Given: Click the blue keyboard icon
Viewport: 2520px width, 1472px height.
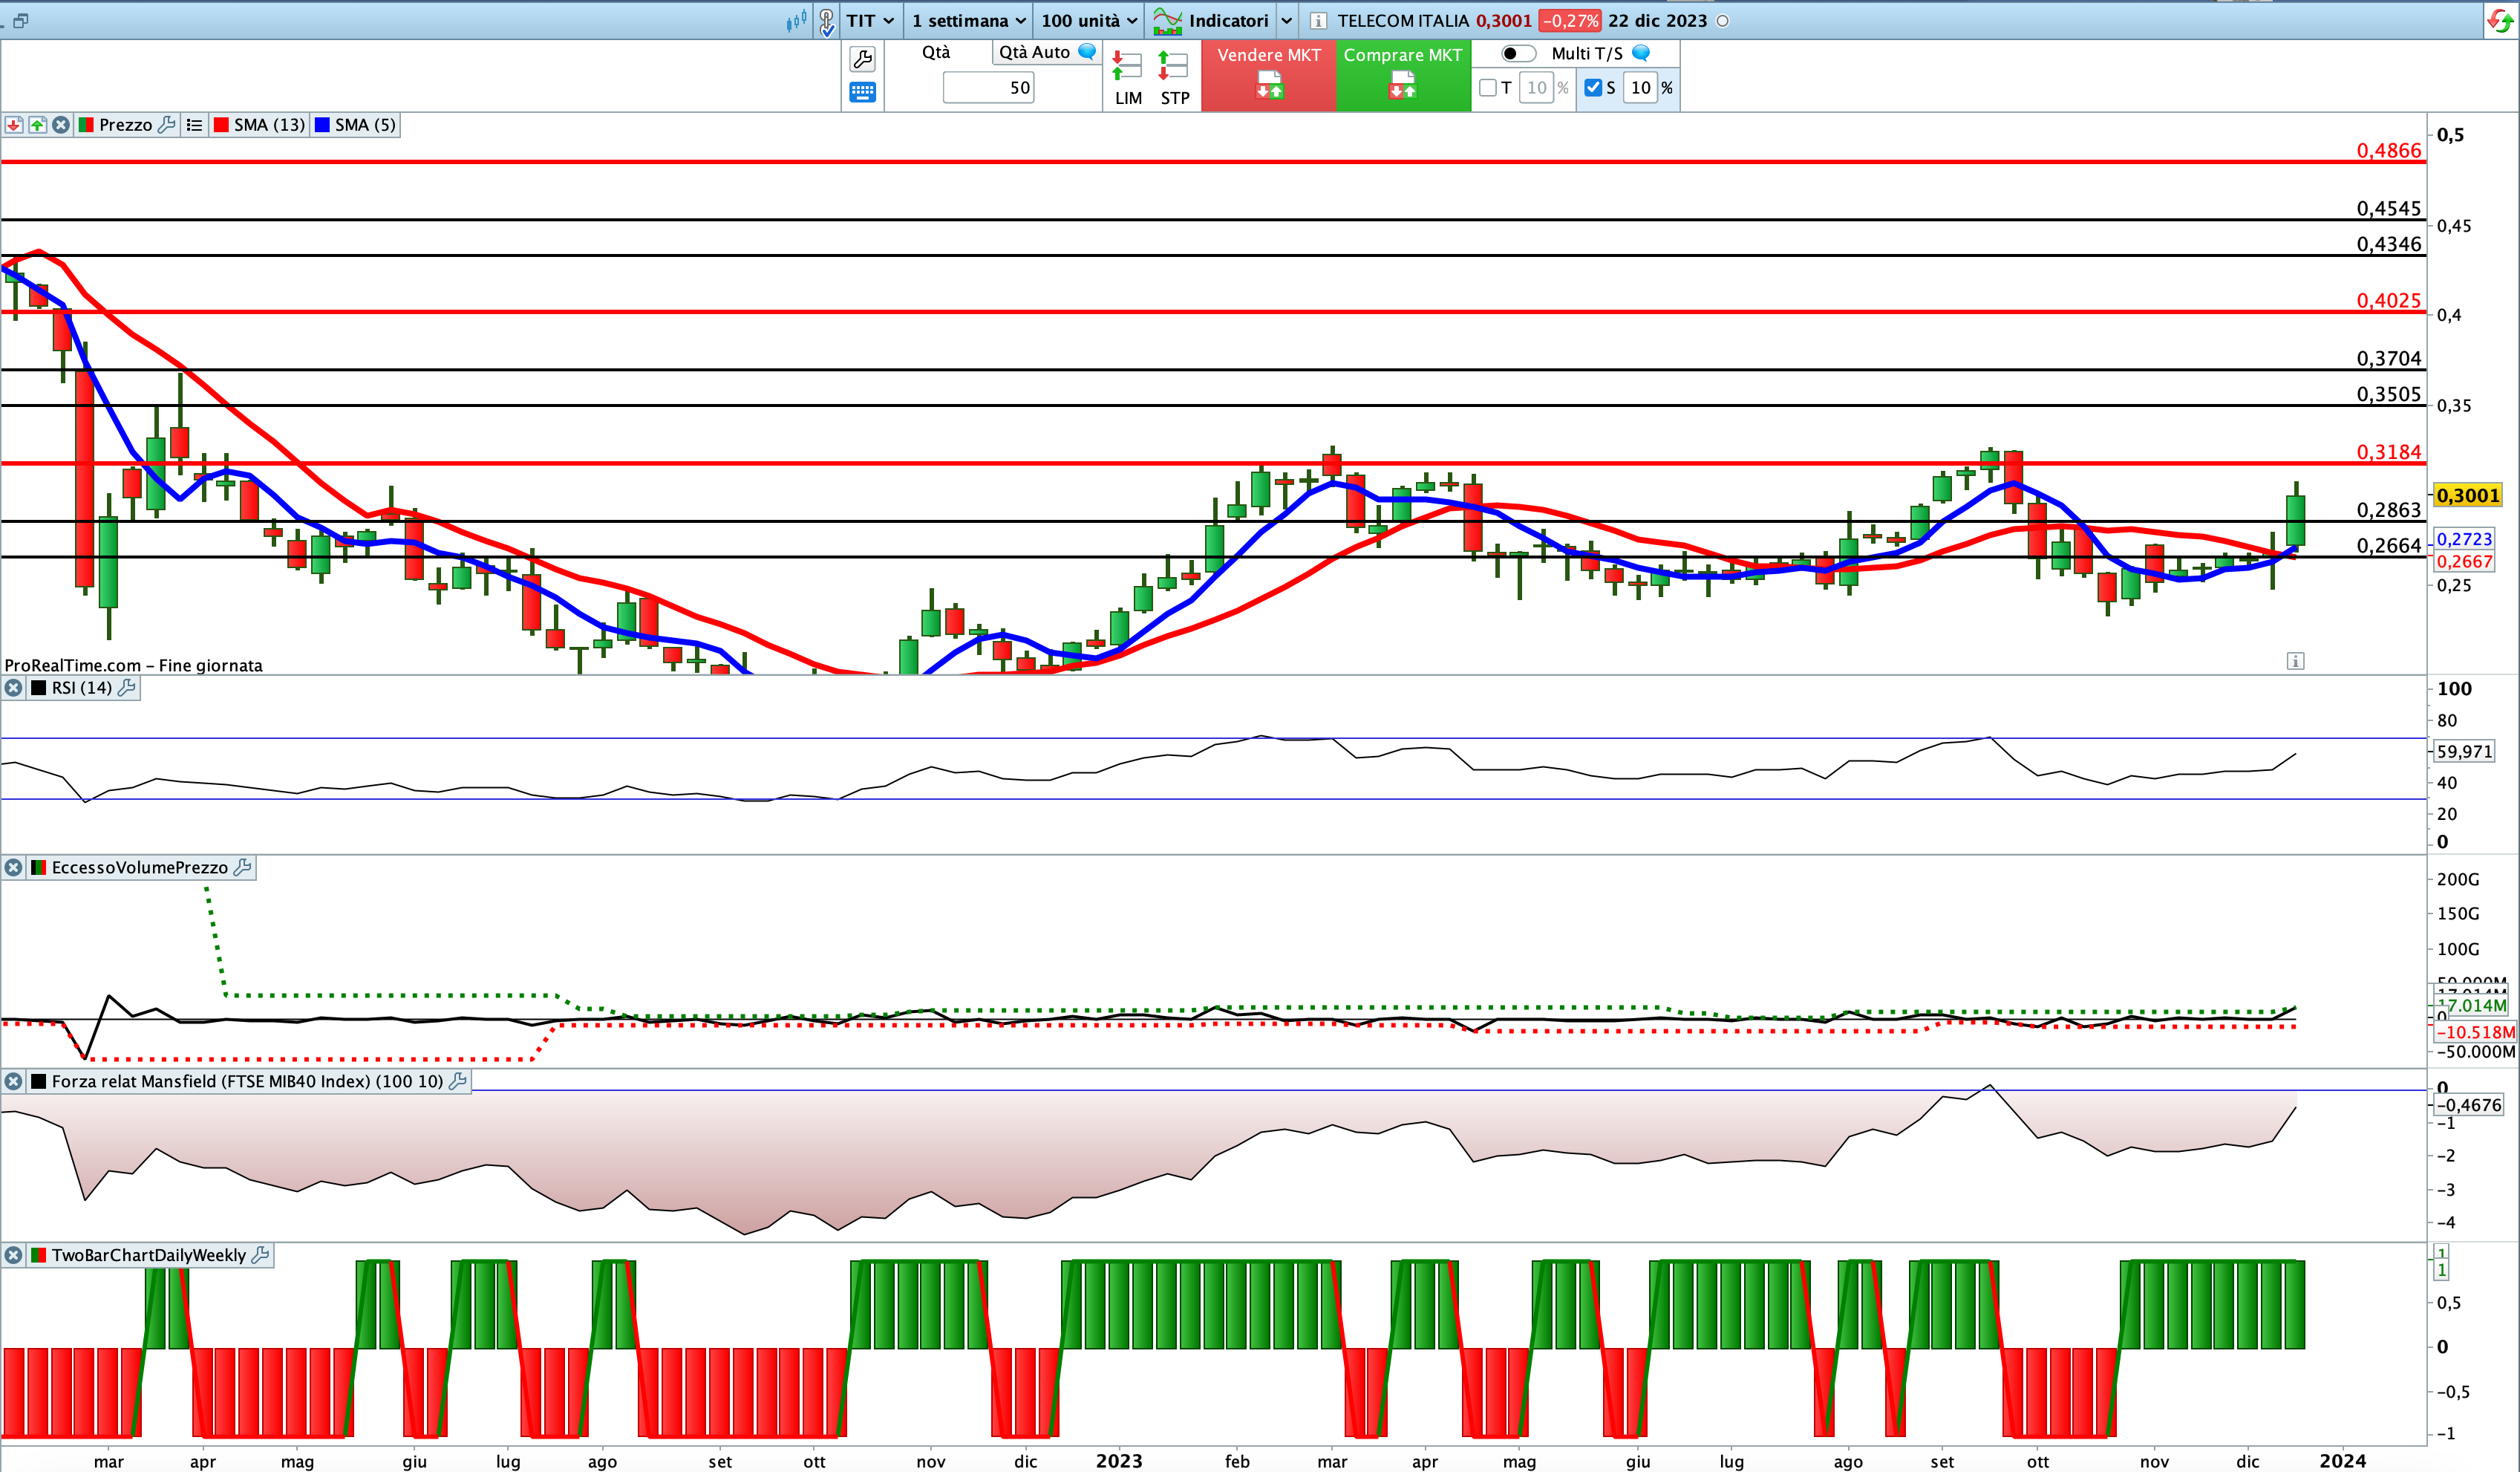Looking at the screenshot, I should point(862,92).
